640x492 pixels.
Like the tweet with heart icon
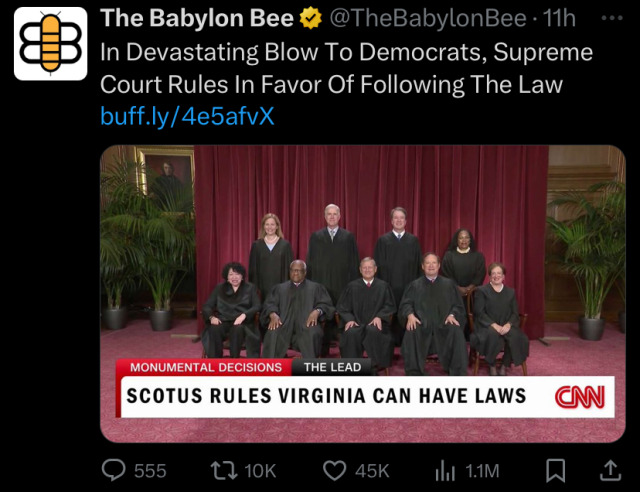pos(334,470)
